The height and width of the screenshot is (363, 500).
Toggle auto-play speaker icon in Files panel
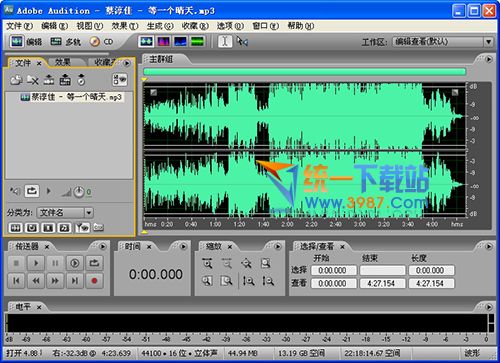pos(15,191)
